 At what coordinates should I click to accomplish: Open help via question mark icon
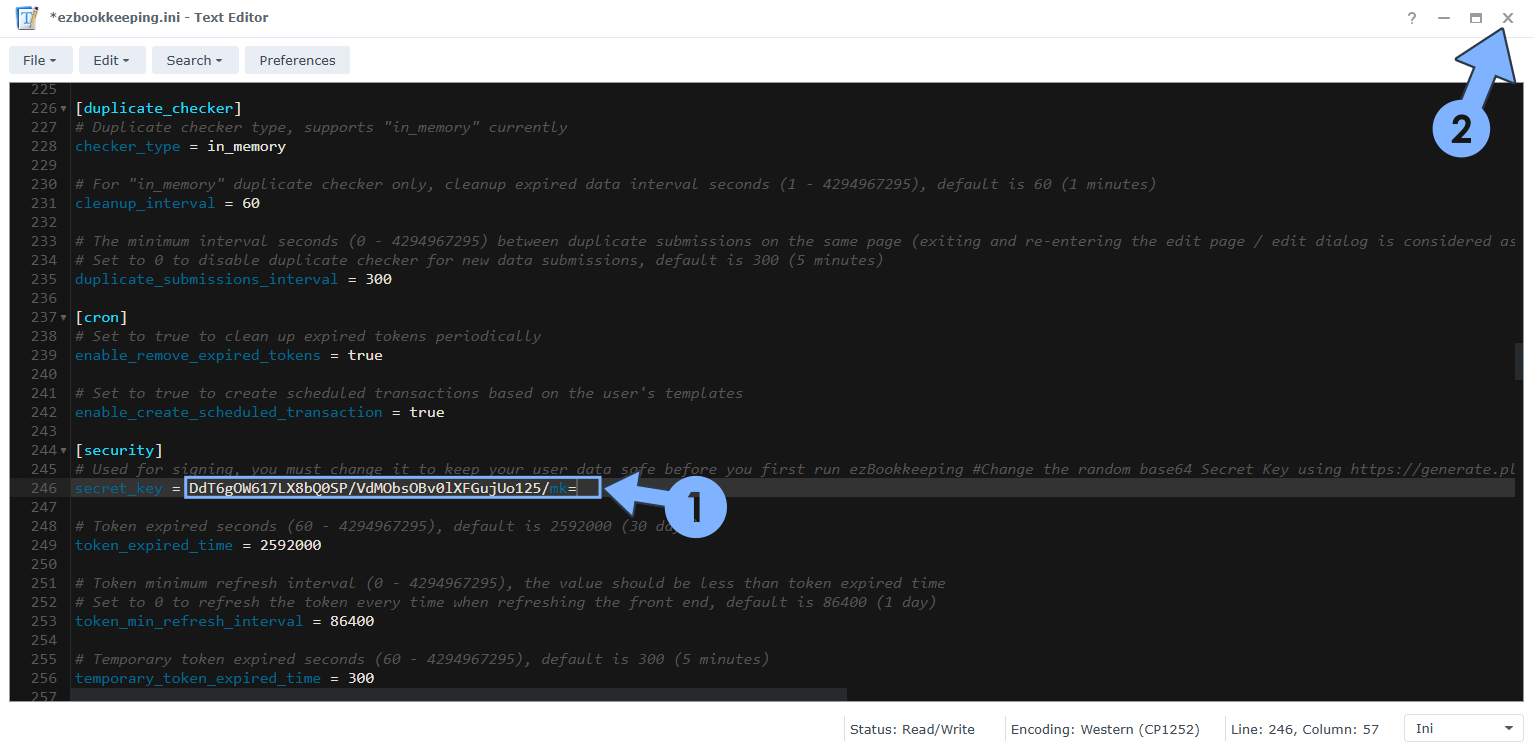(1411, 18)
